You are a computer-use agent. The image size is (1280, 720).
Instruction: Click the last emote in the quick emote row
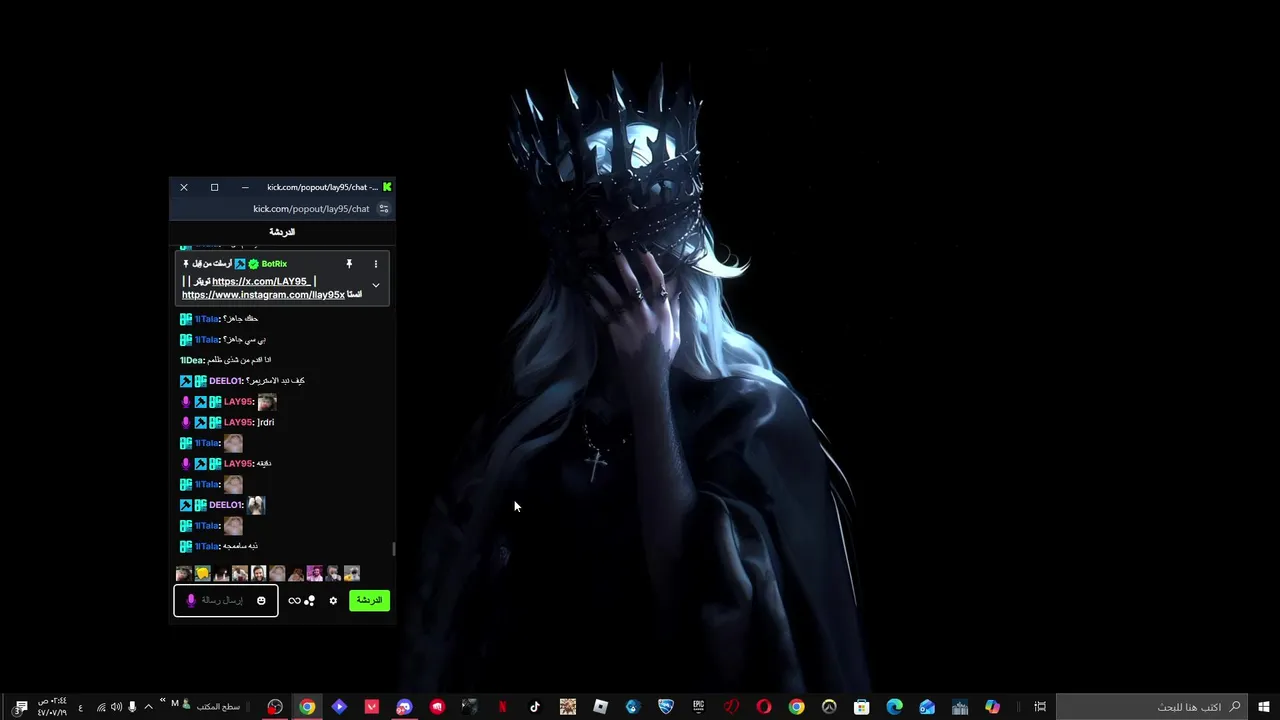pos(352,573)
